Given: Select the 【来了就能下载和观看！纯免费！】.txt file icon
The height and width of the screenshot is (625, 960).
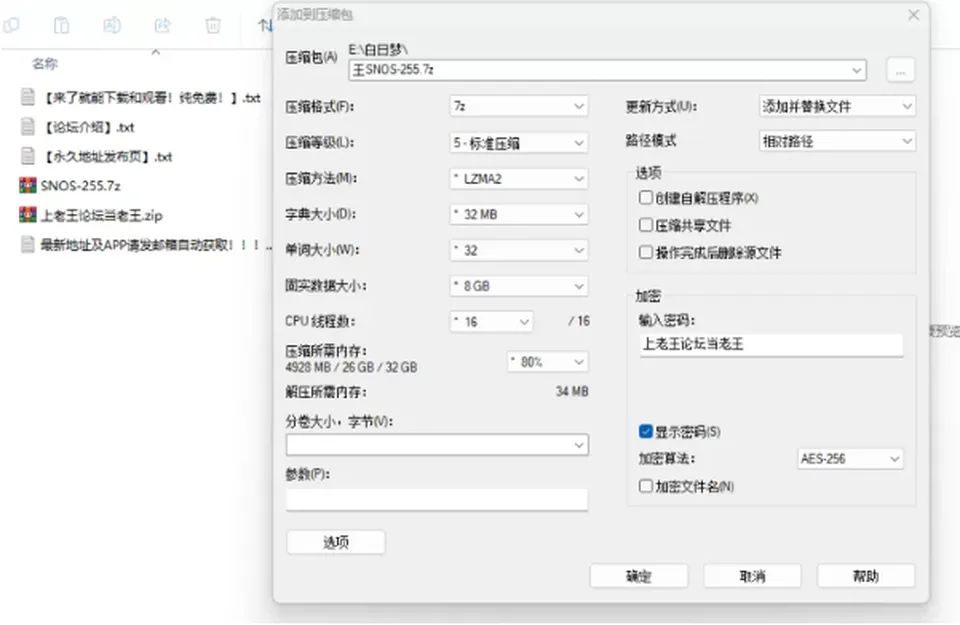Looking at the screenshot, I should [28, 97].
